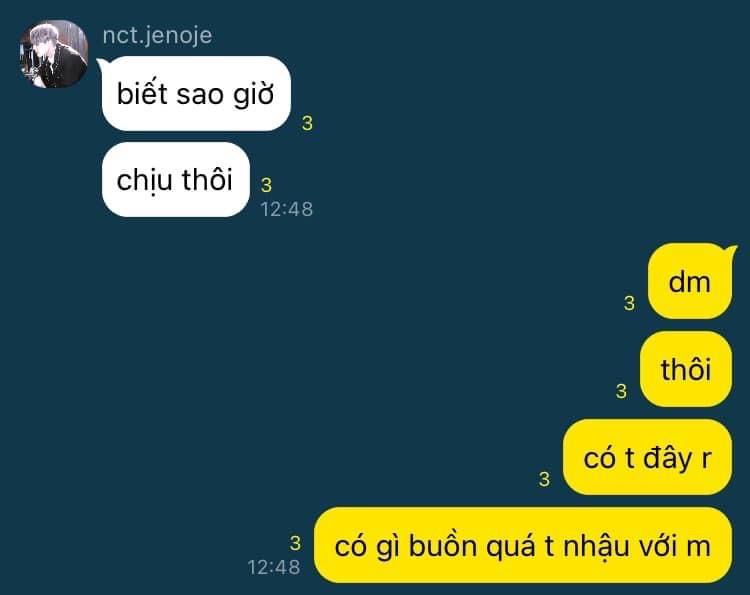Click read count next to "dm"

click(x=629, y=303)
